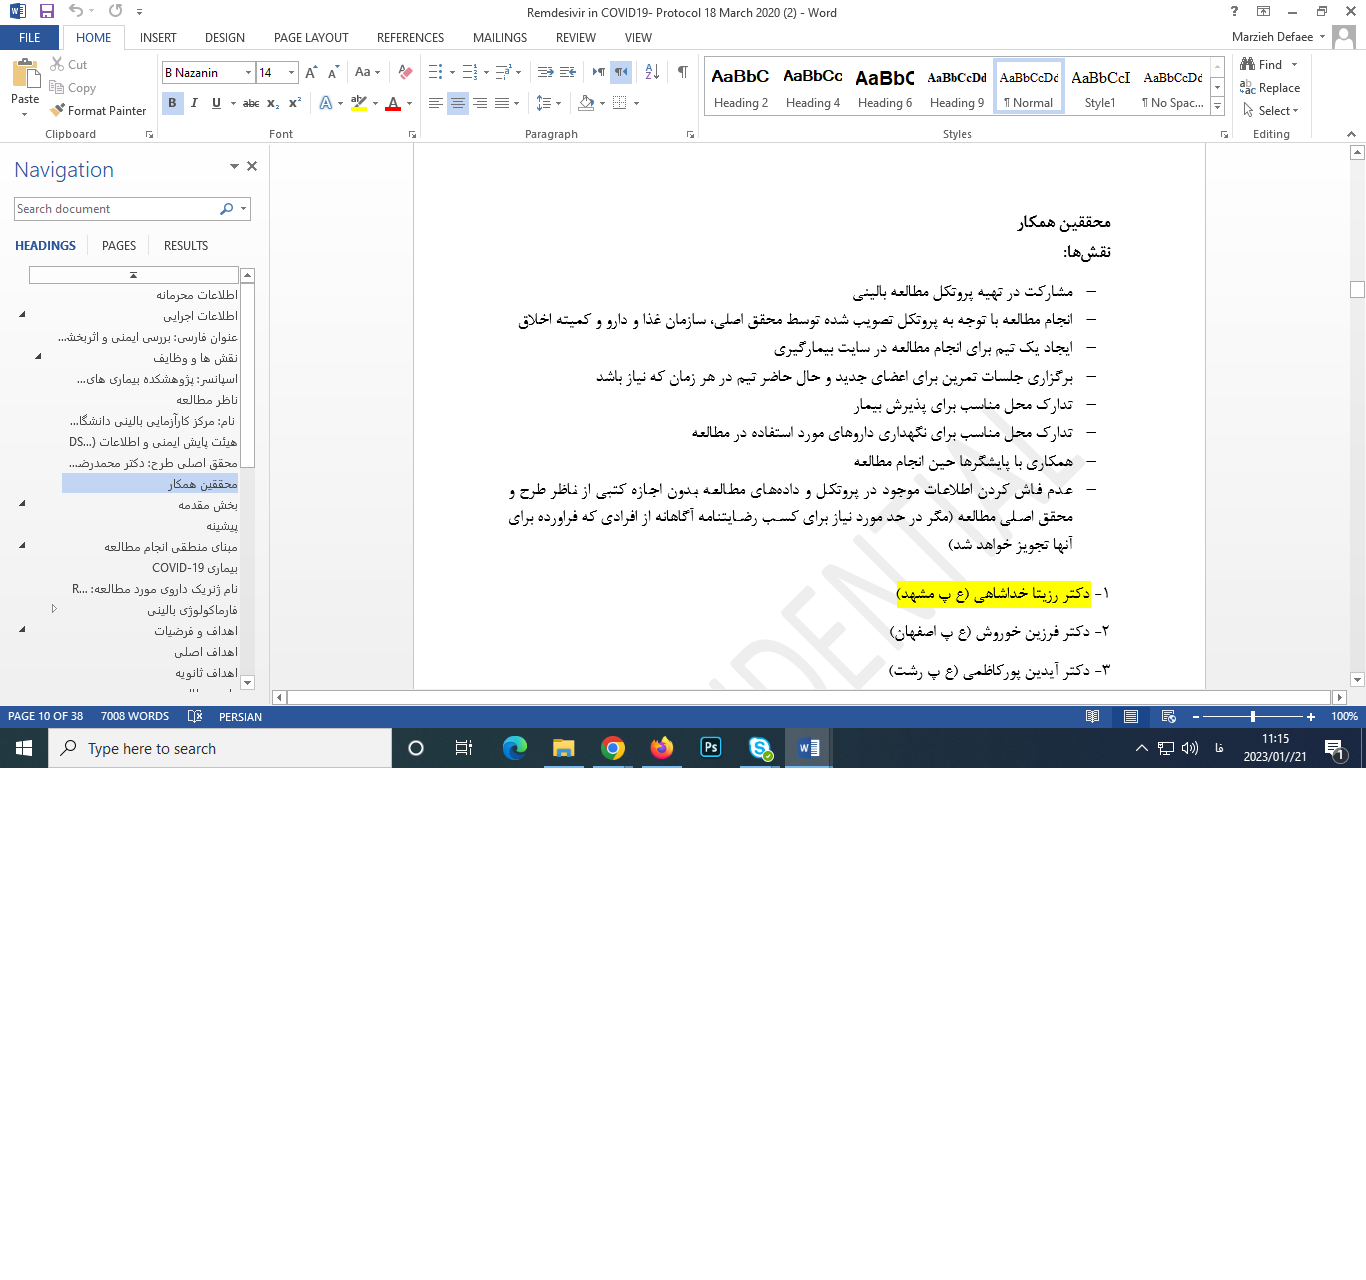Switch to PAGES tab in Navigation
The width and height of the screenshot is (1366, 1280).
(119, 246)
